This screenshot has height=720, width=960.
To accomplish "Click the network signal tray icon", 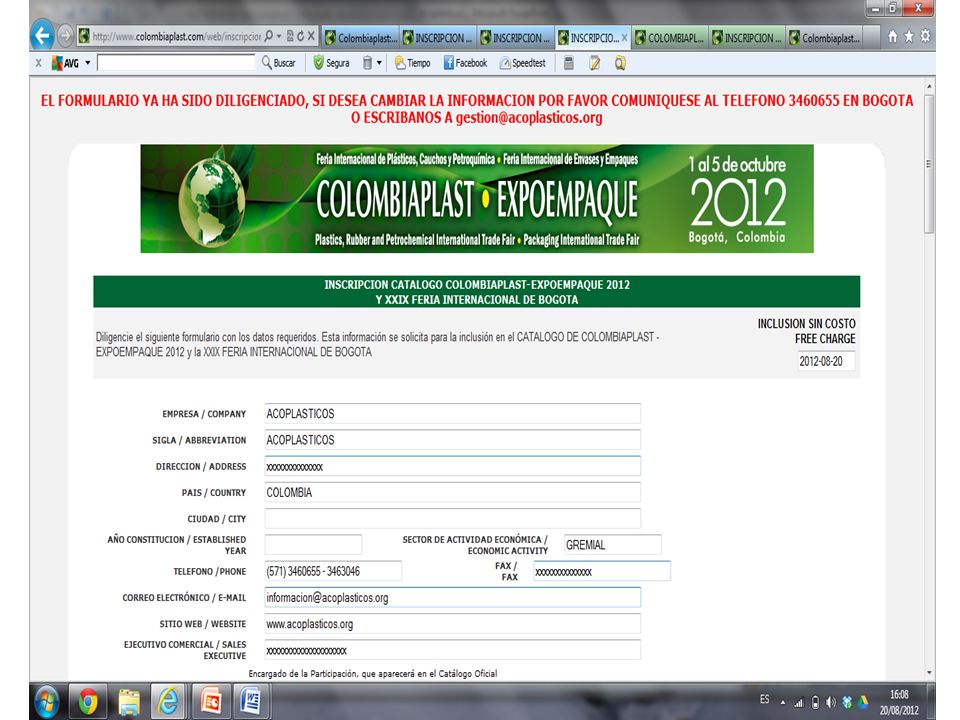I will (x=798, y=702).
